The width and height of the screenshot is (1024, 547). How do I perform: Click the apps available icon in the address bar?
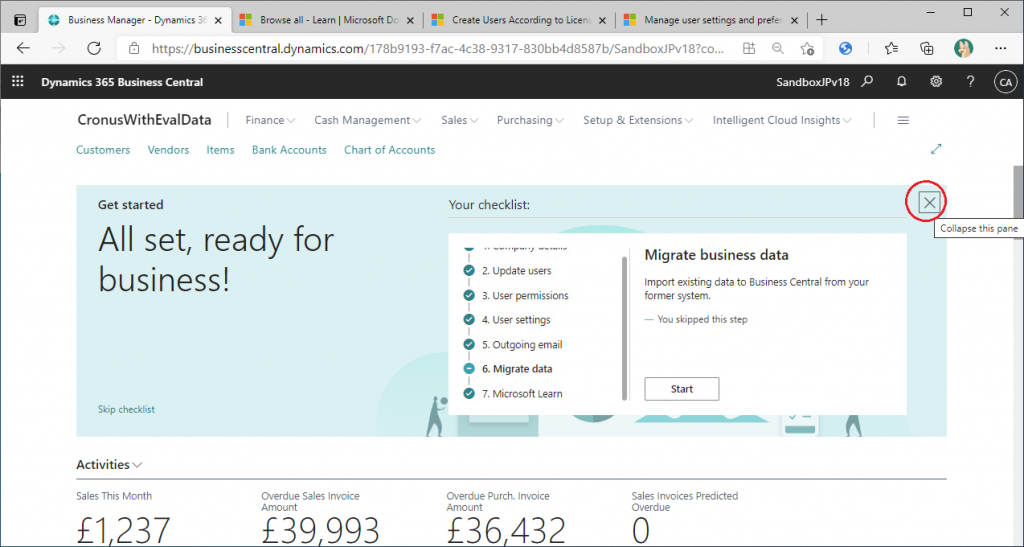pyautogui.click(x=749, y=48)
